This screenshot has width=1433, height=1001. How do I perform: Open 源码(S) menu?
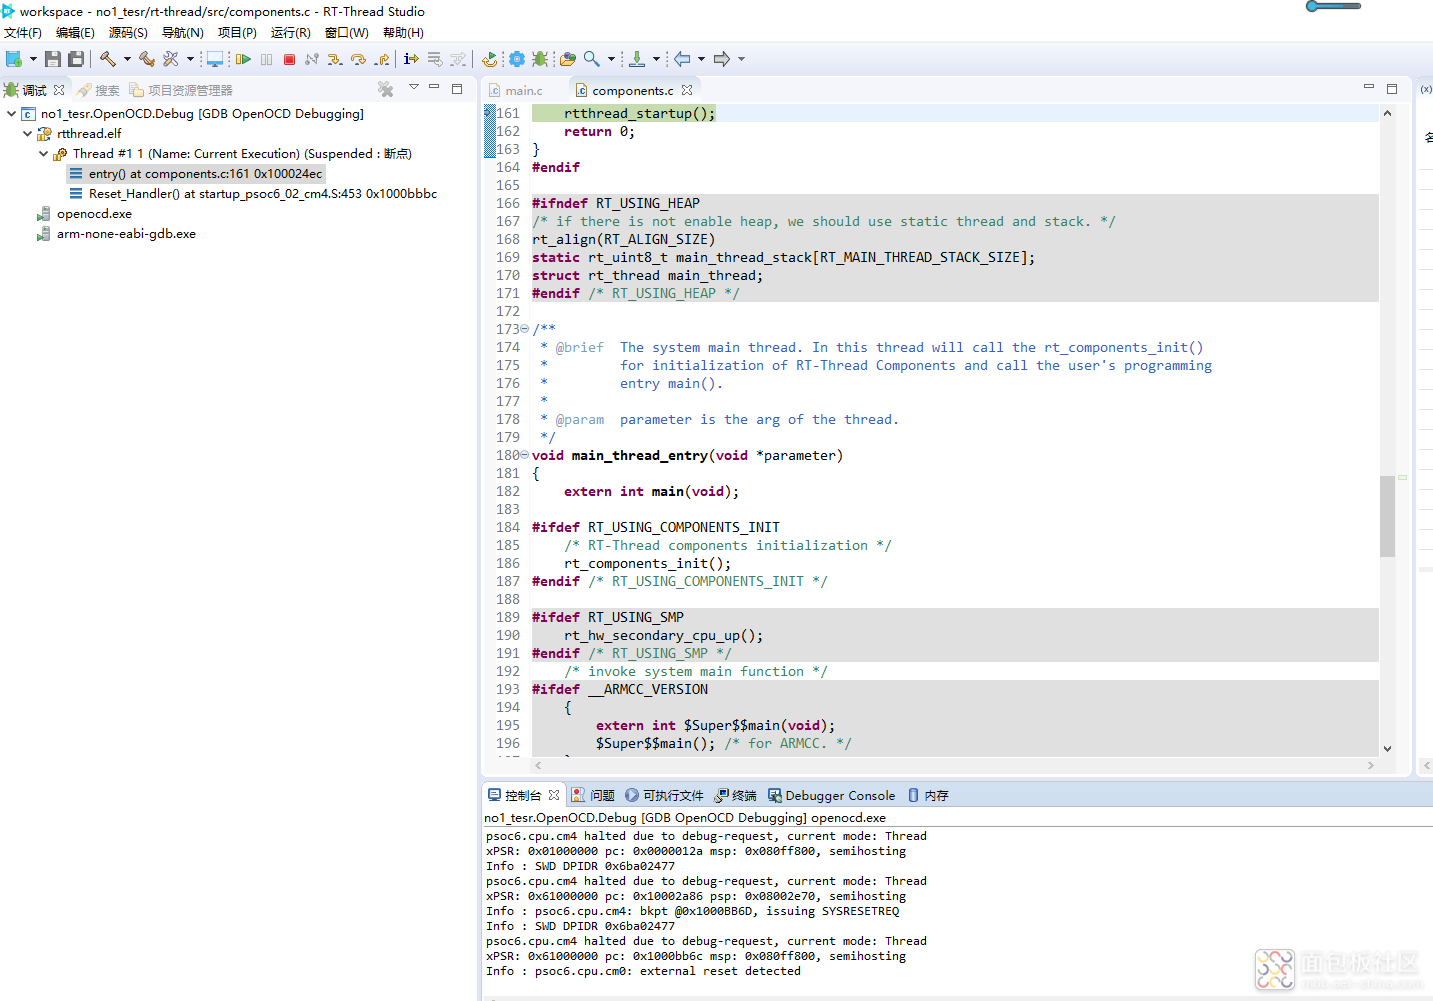point(128,33)
